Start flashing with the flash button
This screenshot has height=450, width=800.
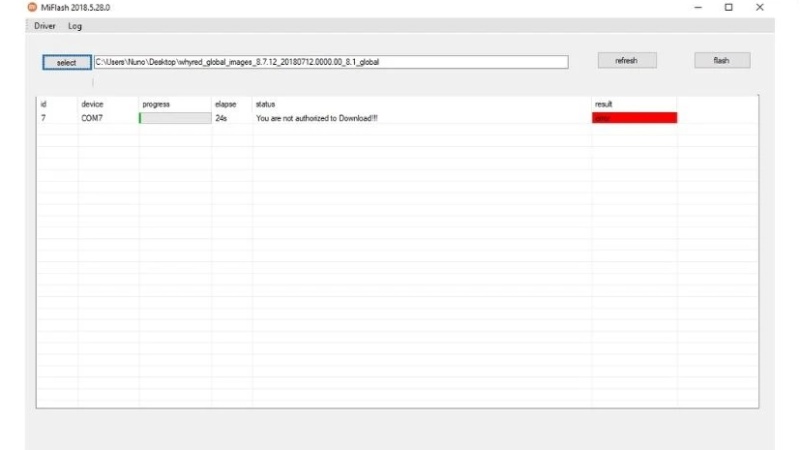click(x=721, y=61)
